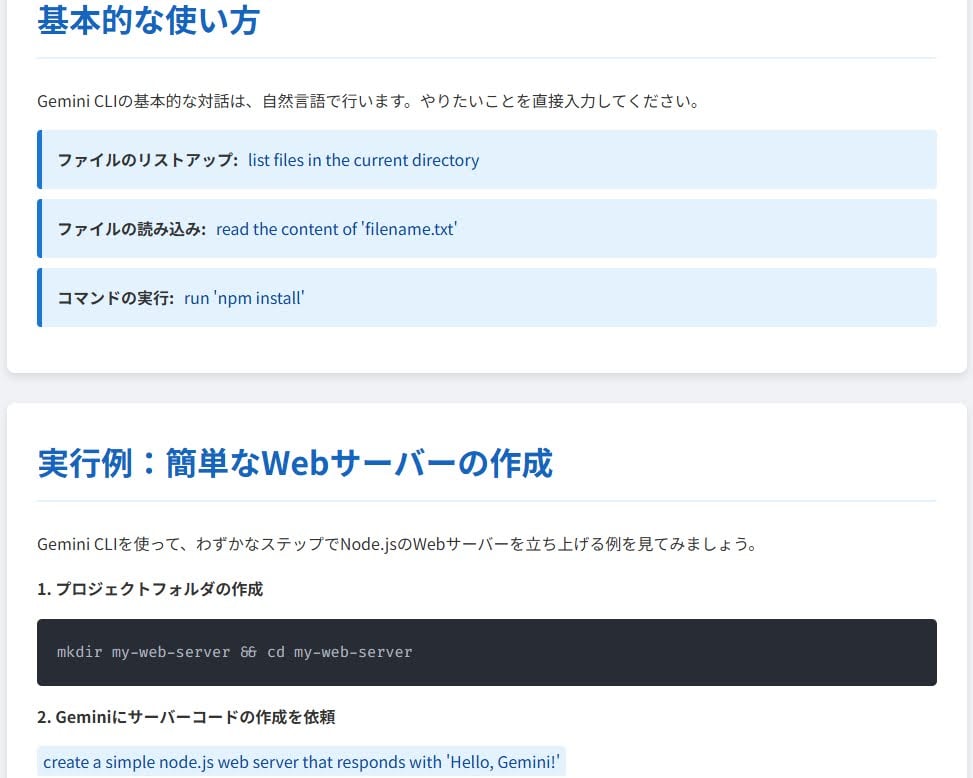
Task: Click the heading 実行例：簡単なWebサーバーの作成
Action: click(x=295, y=463)
